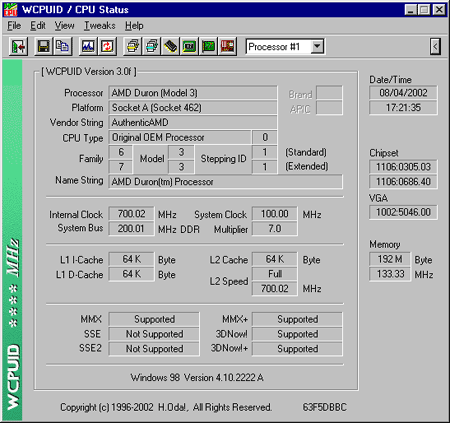Click the Name String AMD Duron(tm) Processor
The width and height of the screenshot is (450, 423).
click(x=225, y=182)
